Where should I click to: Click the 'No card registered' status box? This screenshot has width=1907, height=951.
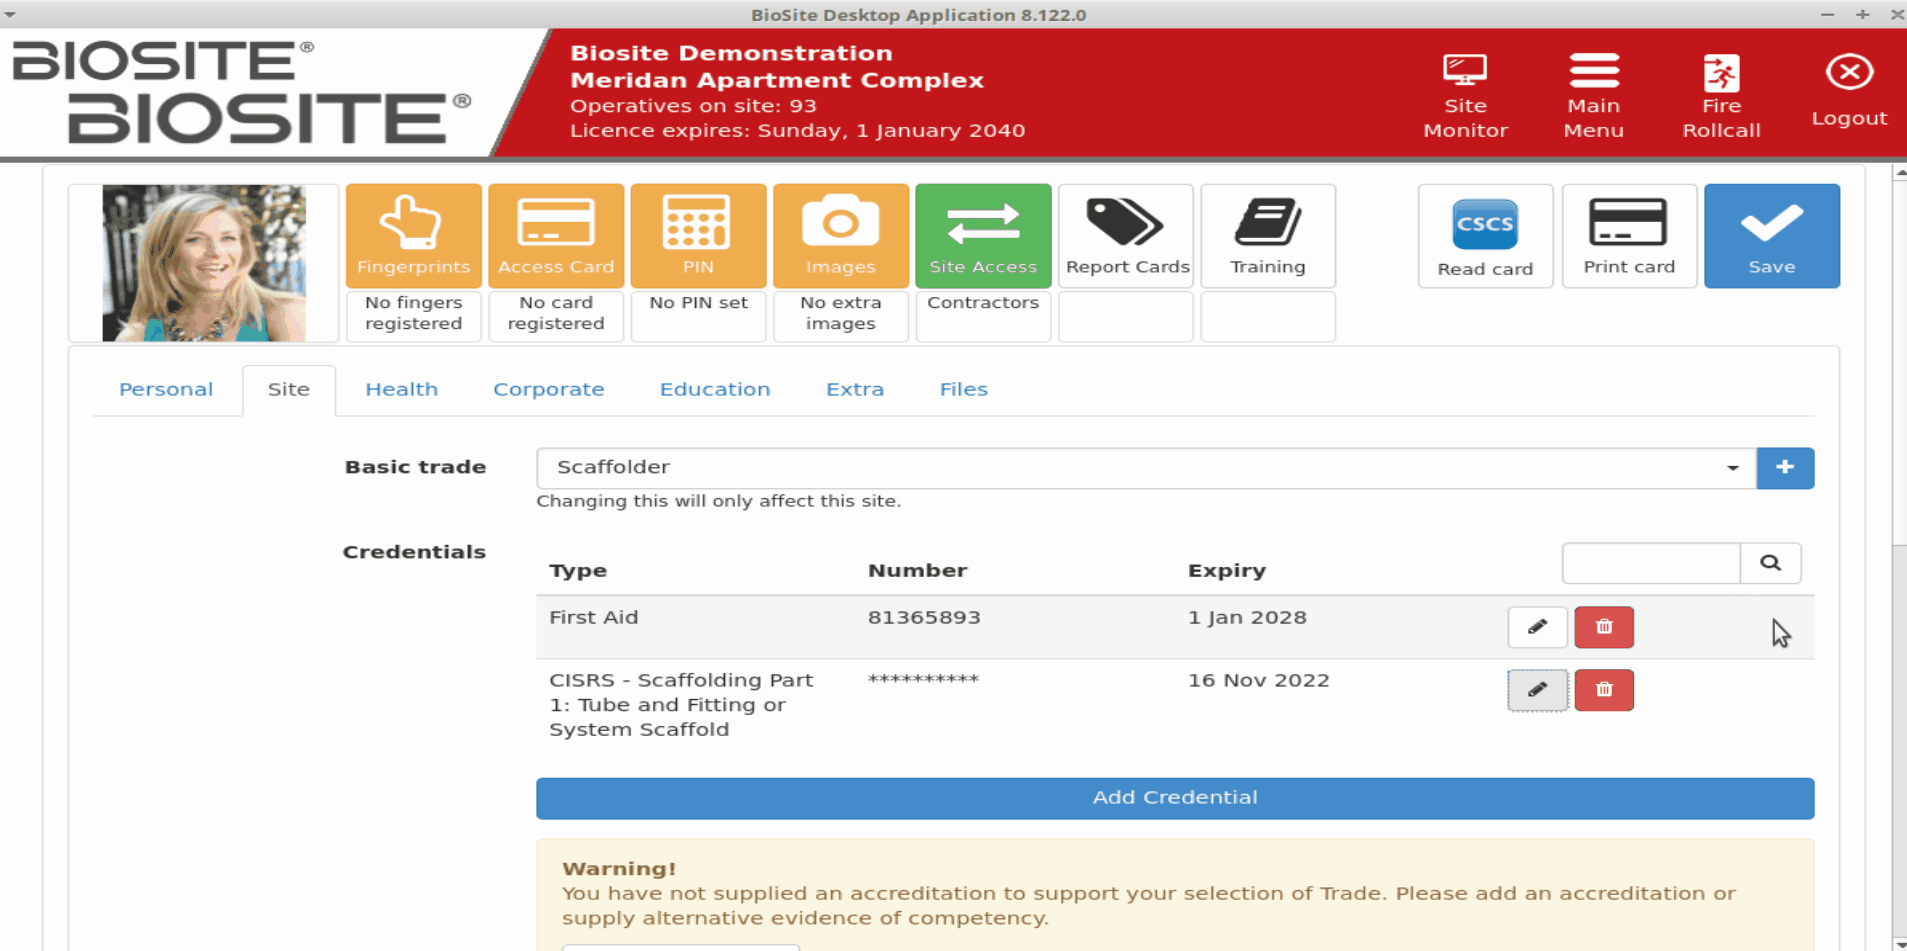click(556, 316)
